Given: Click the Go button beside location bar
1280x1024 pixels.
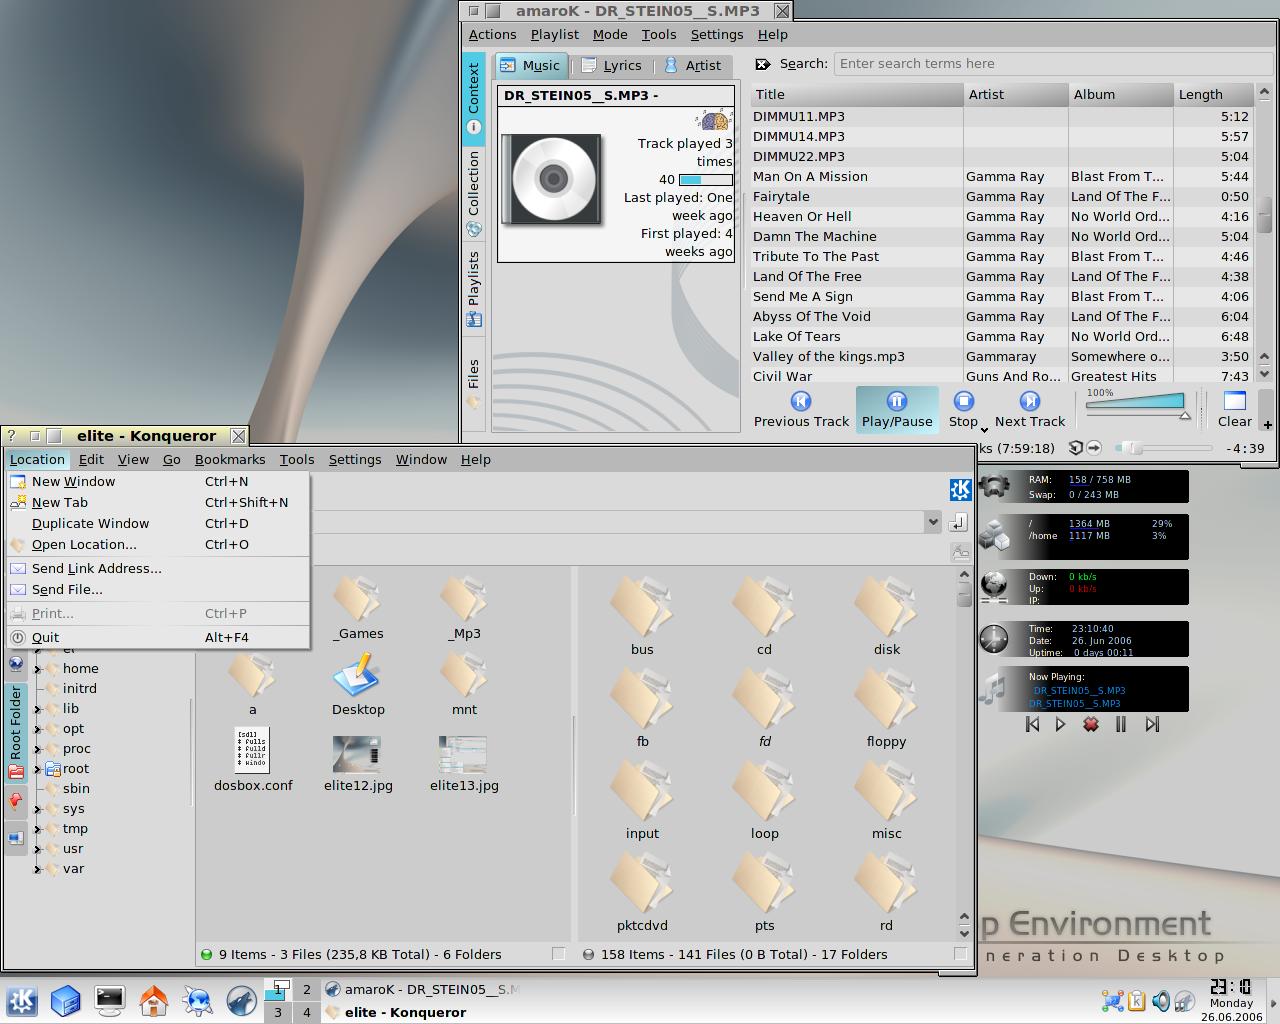Looking at the screenshot, I should point(958,521).
